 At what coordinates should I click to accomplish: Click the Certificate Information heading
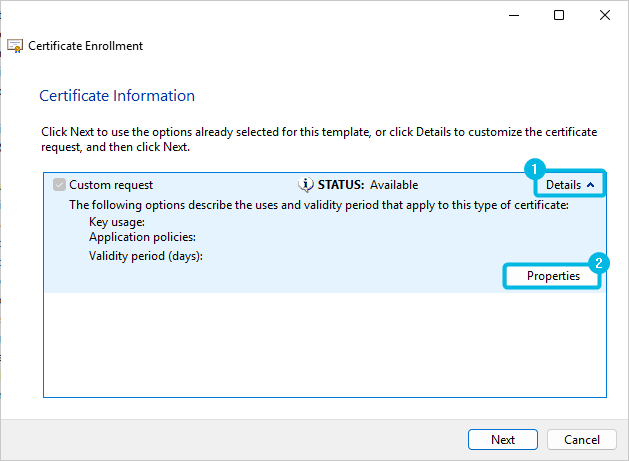117,95
